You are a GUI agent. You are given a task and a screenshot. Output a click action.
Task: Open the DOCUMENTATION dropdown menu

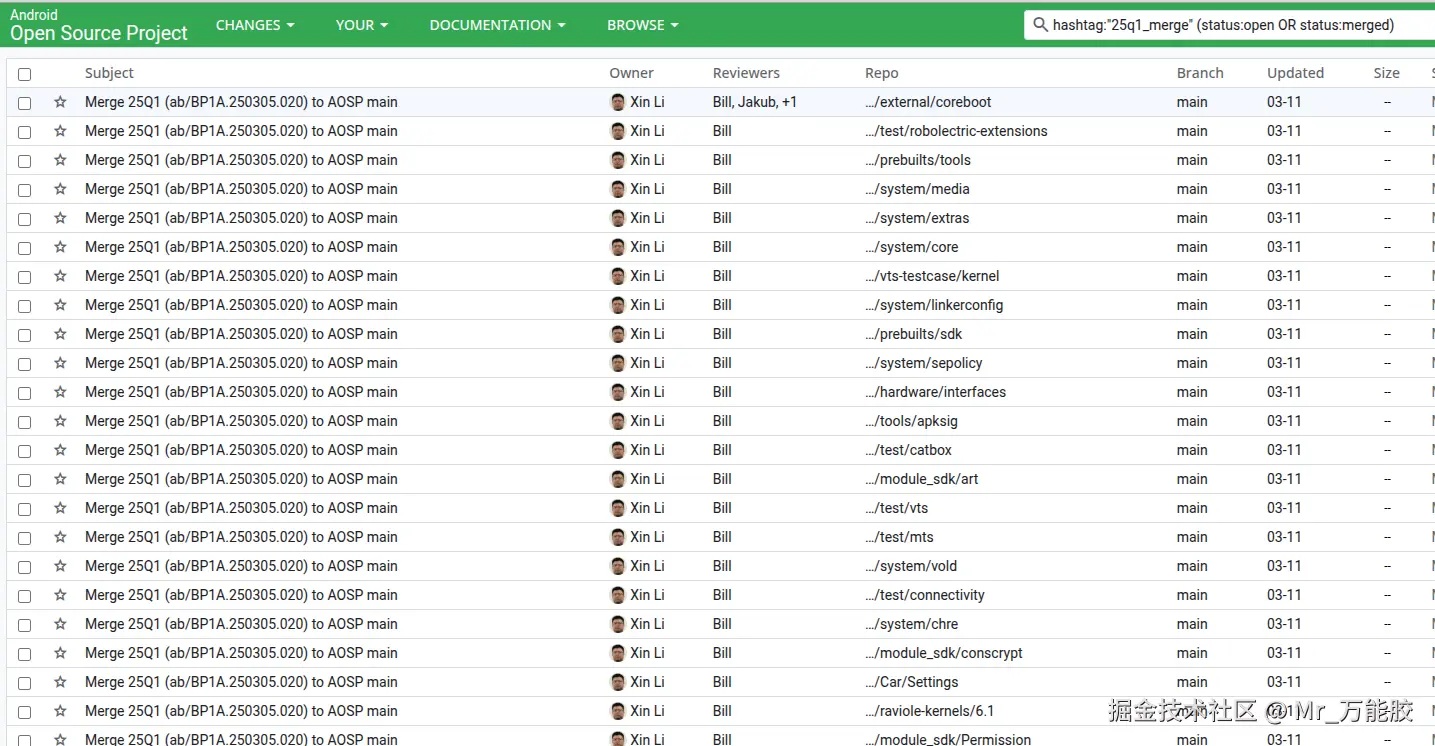tap(497, 25)
